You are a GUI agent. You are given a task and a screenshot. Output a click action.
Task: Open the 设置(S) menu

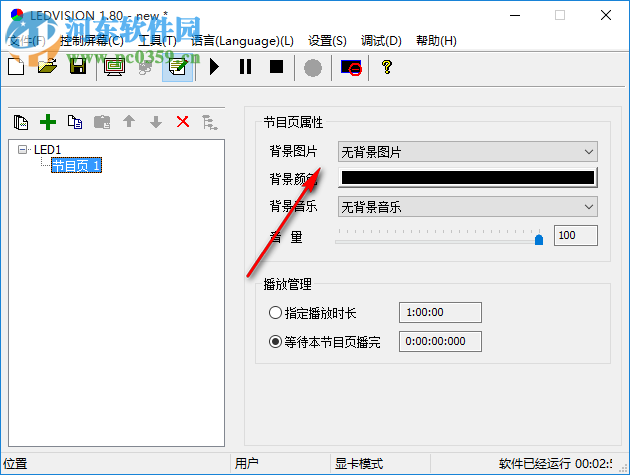[327, 41]
